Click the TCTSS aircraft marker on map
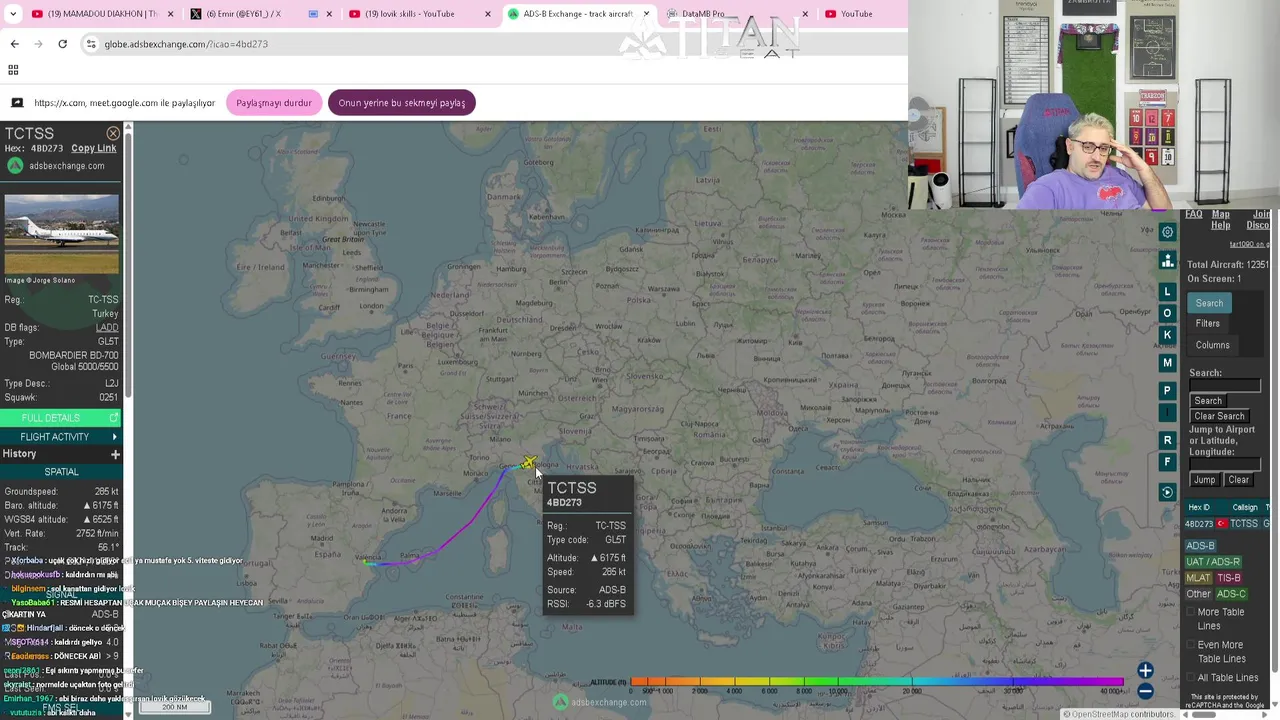This screenshot has width=1280, height=720. point(528,463)
